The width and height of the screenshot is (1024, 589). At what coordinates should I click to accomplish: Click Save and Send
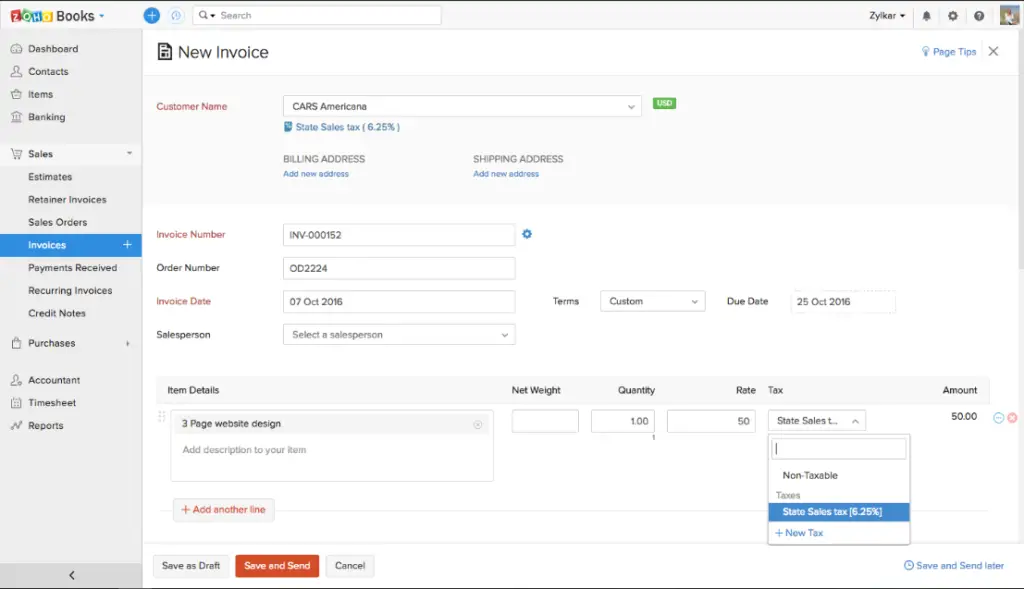[277, 565]
